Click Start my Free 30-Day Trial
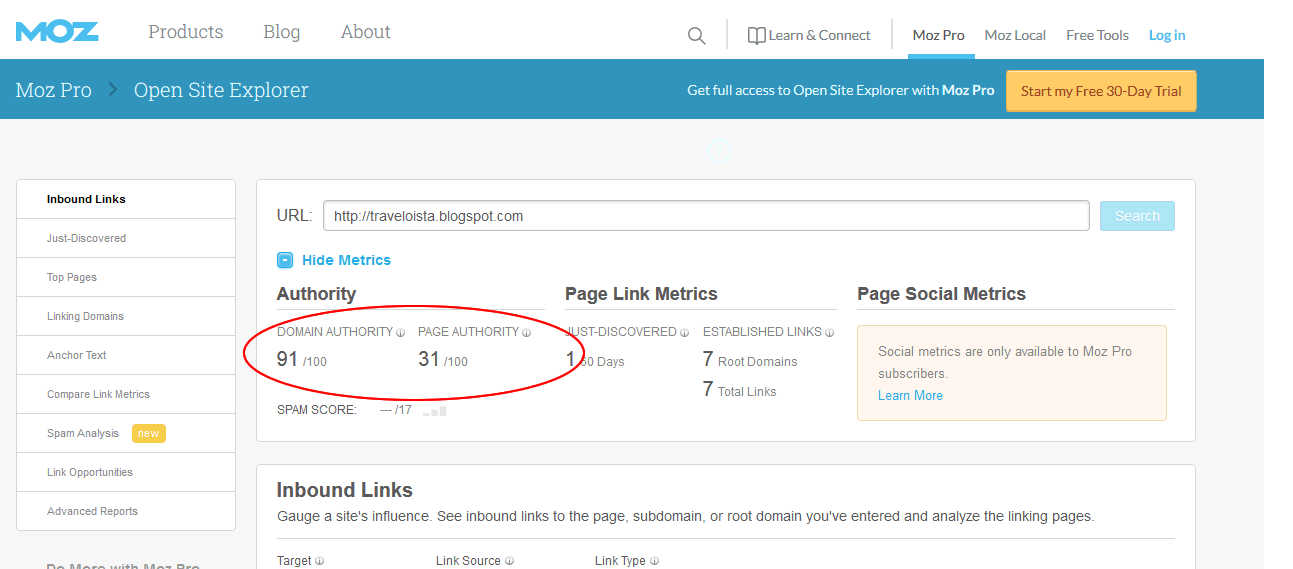This screenshot has width=1293, height=569. click(x=1100, y=91)
